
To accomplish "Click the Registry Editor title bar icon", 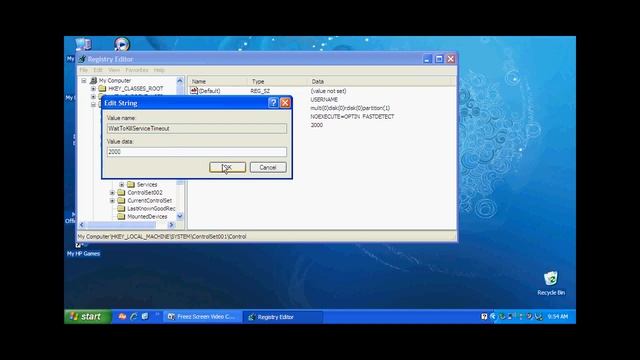I will [82, 59].
